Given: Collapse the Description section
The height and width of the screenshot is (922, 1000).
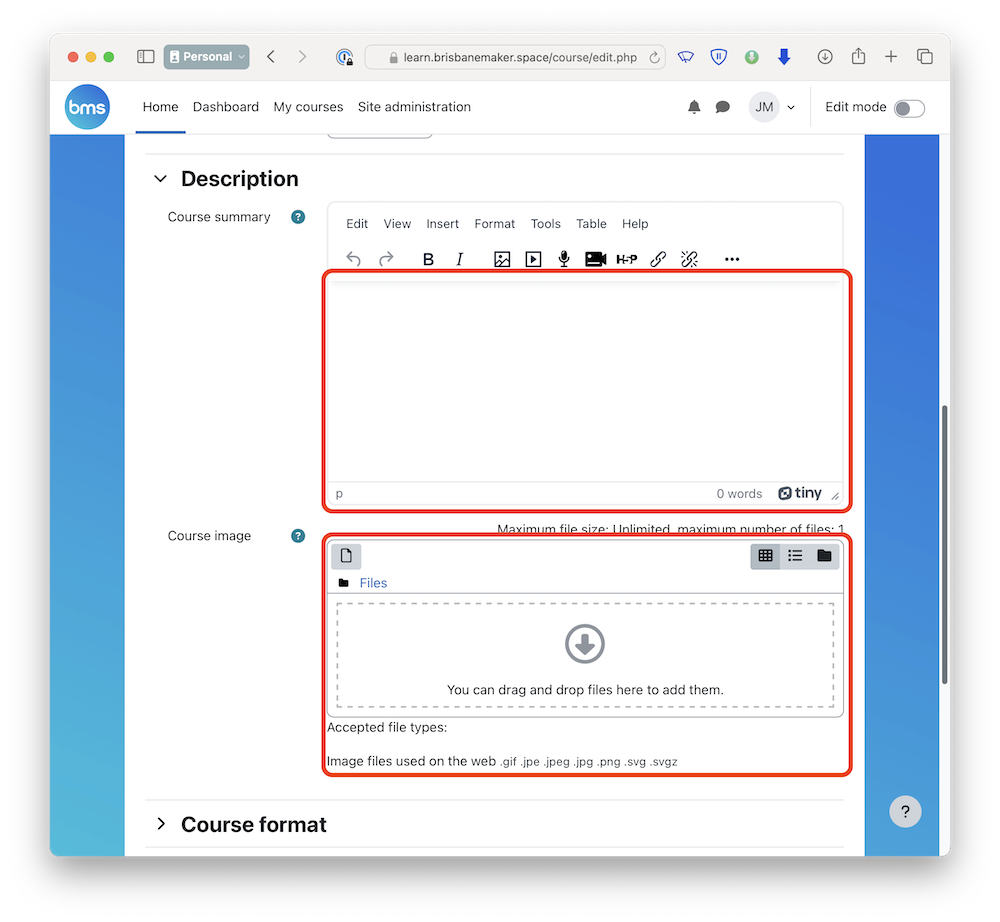Looking at the screenshot, I should pos(160,179).
